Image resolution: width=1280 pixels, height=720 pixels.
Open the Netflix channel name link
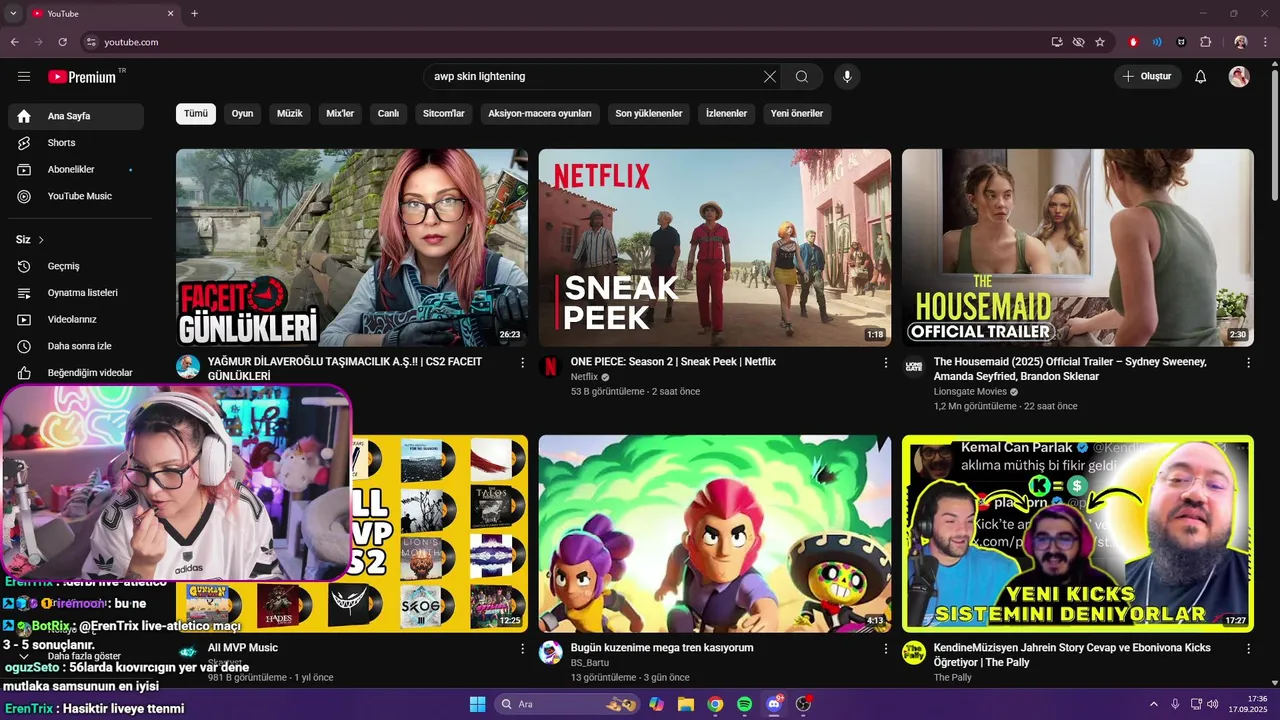[x=584, y=377]
